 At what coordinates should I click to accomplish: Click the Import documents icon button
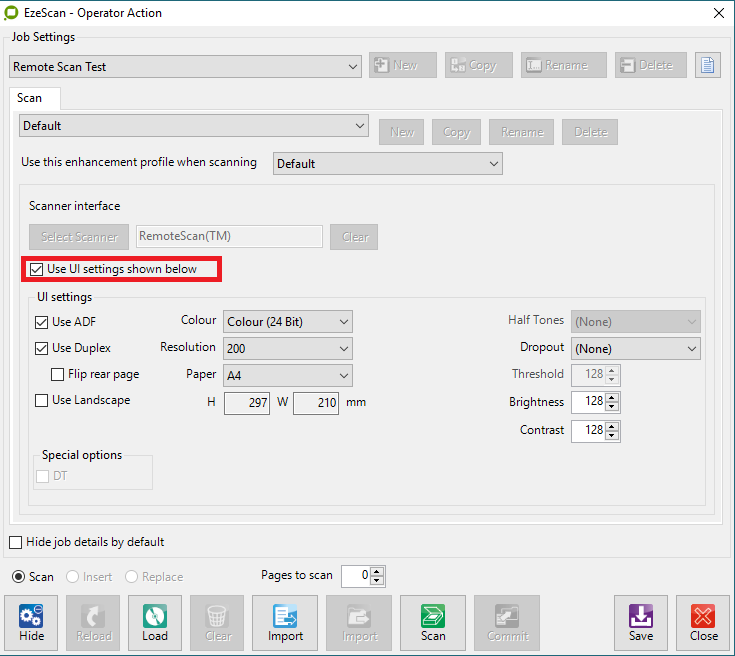pos(285,623)
